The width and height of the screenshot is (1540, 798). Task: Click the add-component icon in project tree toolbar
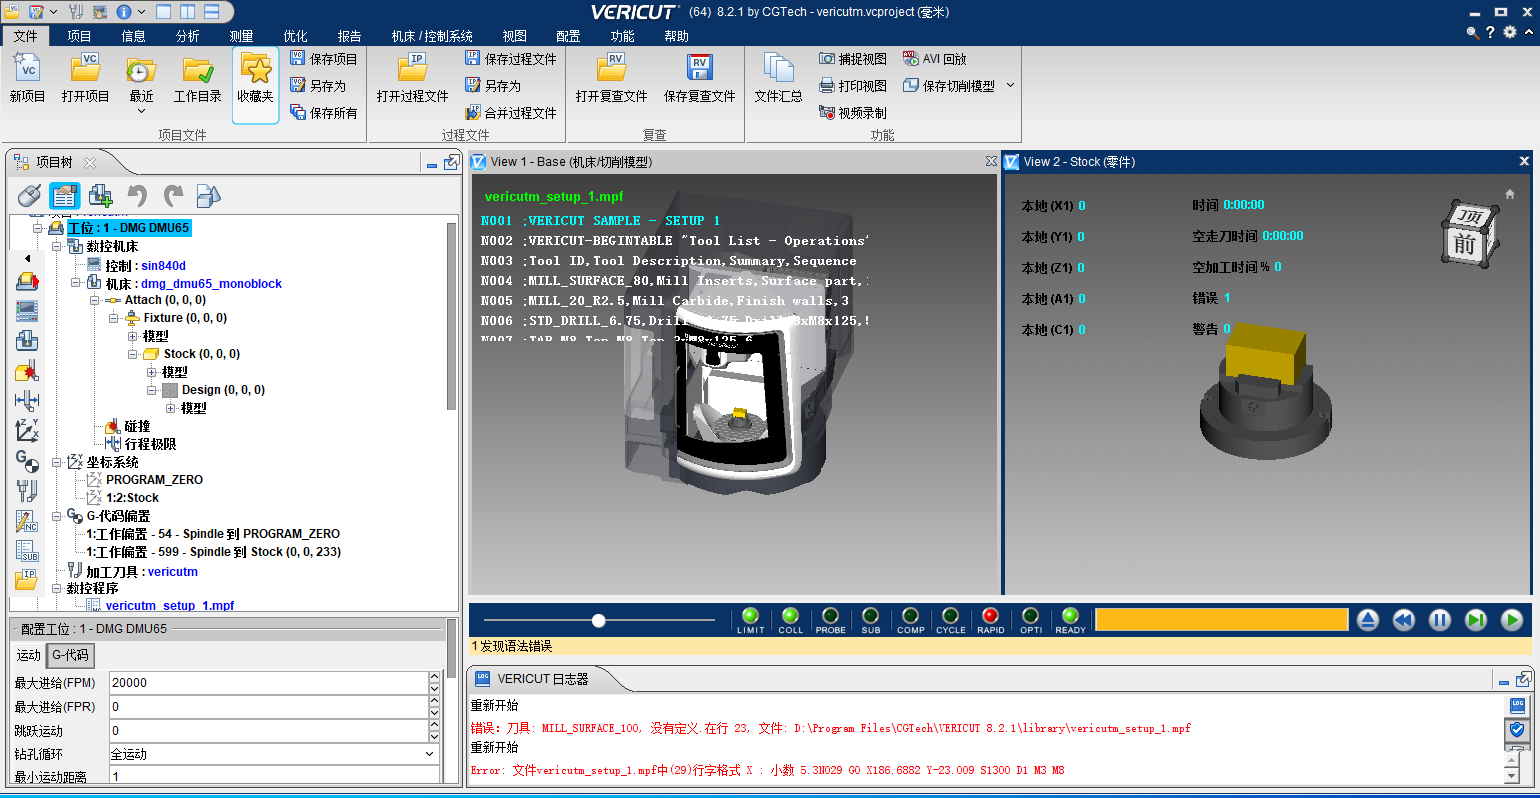(x=101, y=195)
